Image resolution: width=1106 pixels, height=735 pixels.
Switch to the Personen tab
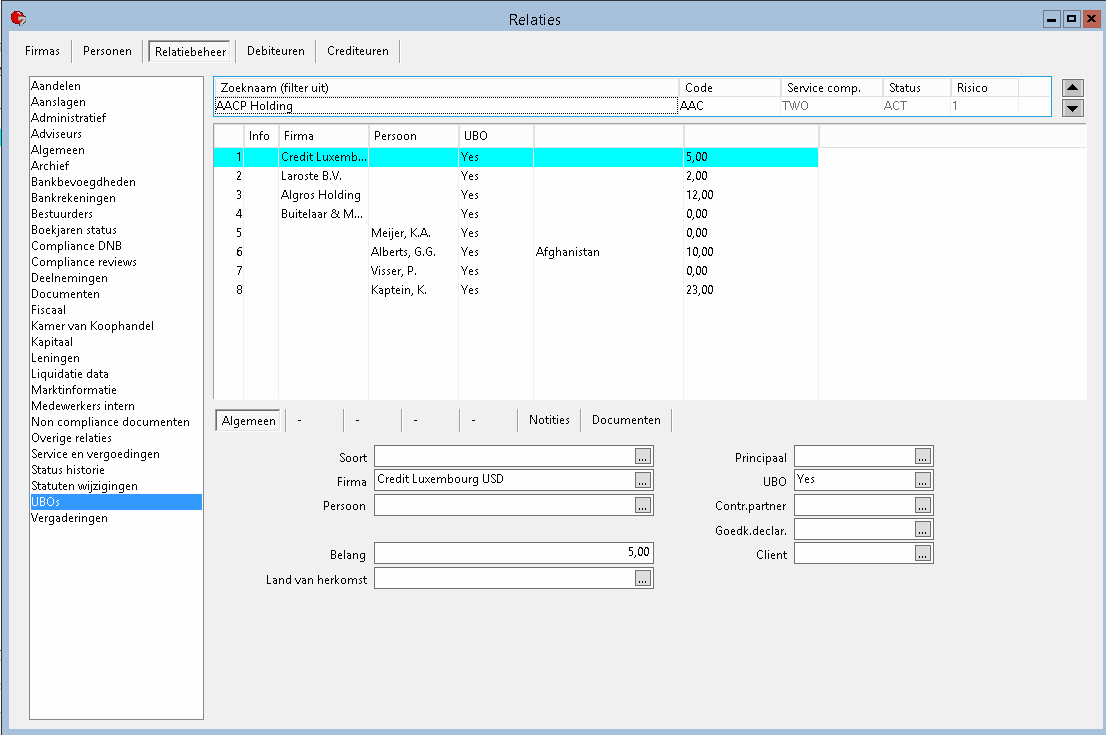107,51
